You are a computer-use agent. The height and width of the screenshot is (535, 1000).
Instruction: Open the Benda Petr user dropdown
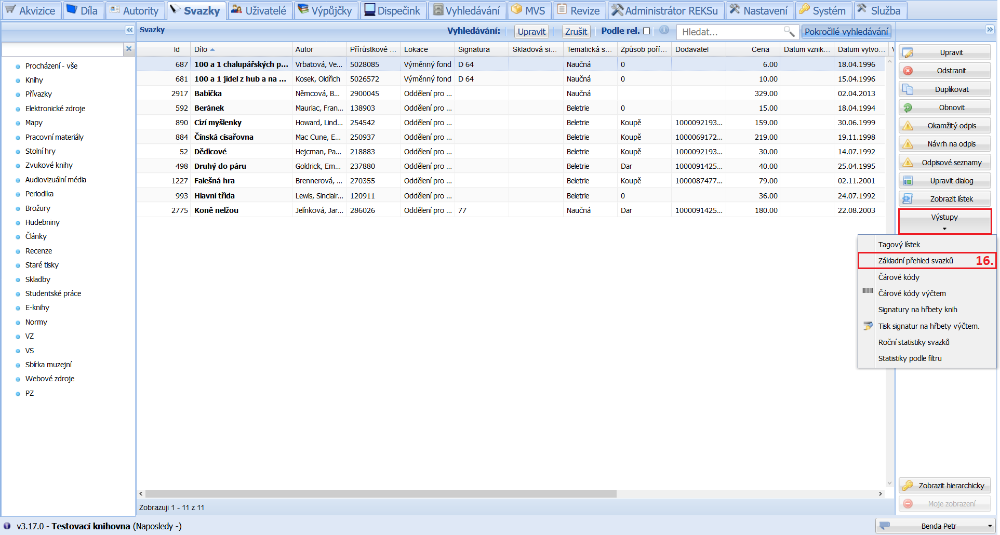pyautogui.click(x=937, y=525)
